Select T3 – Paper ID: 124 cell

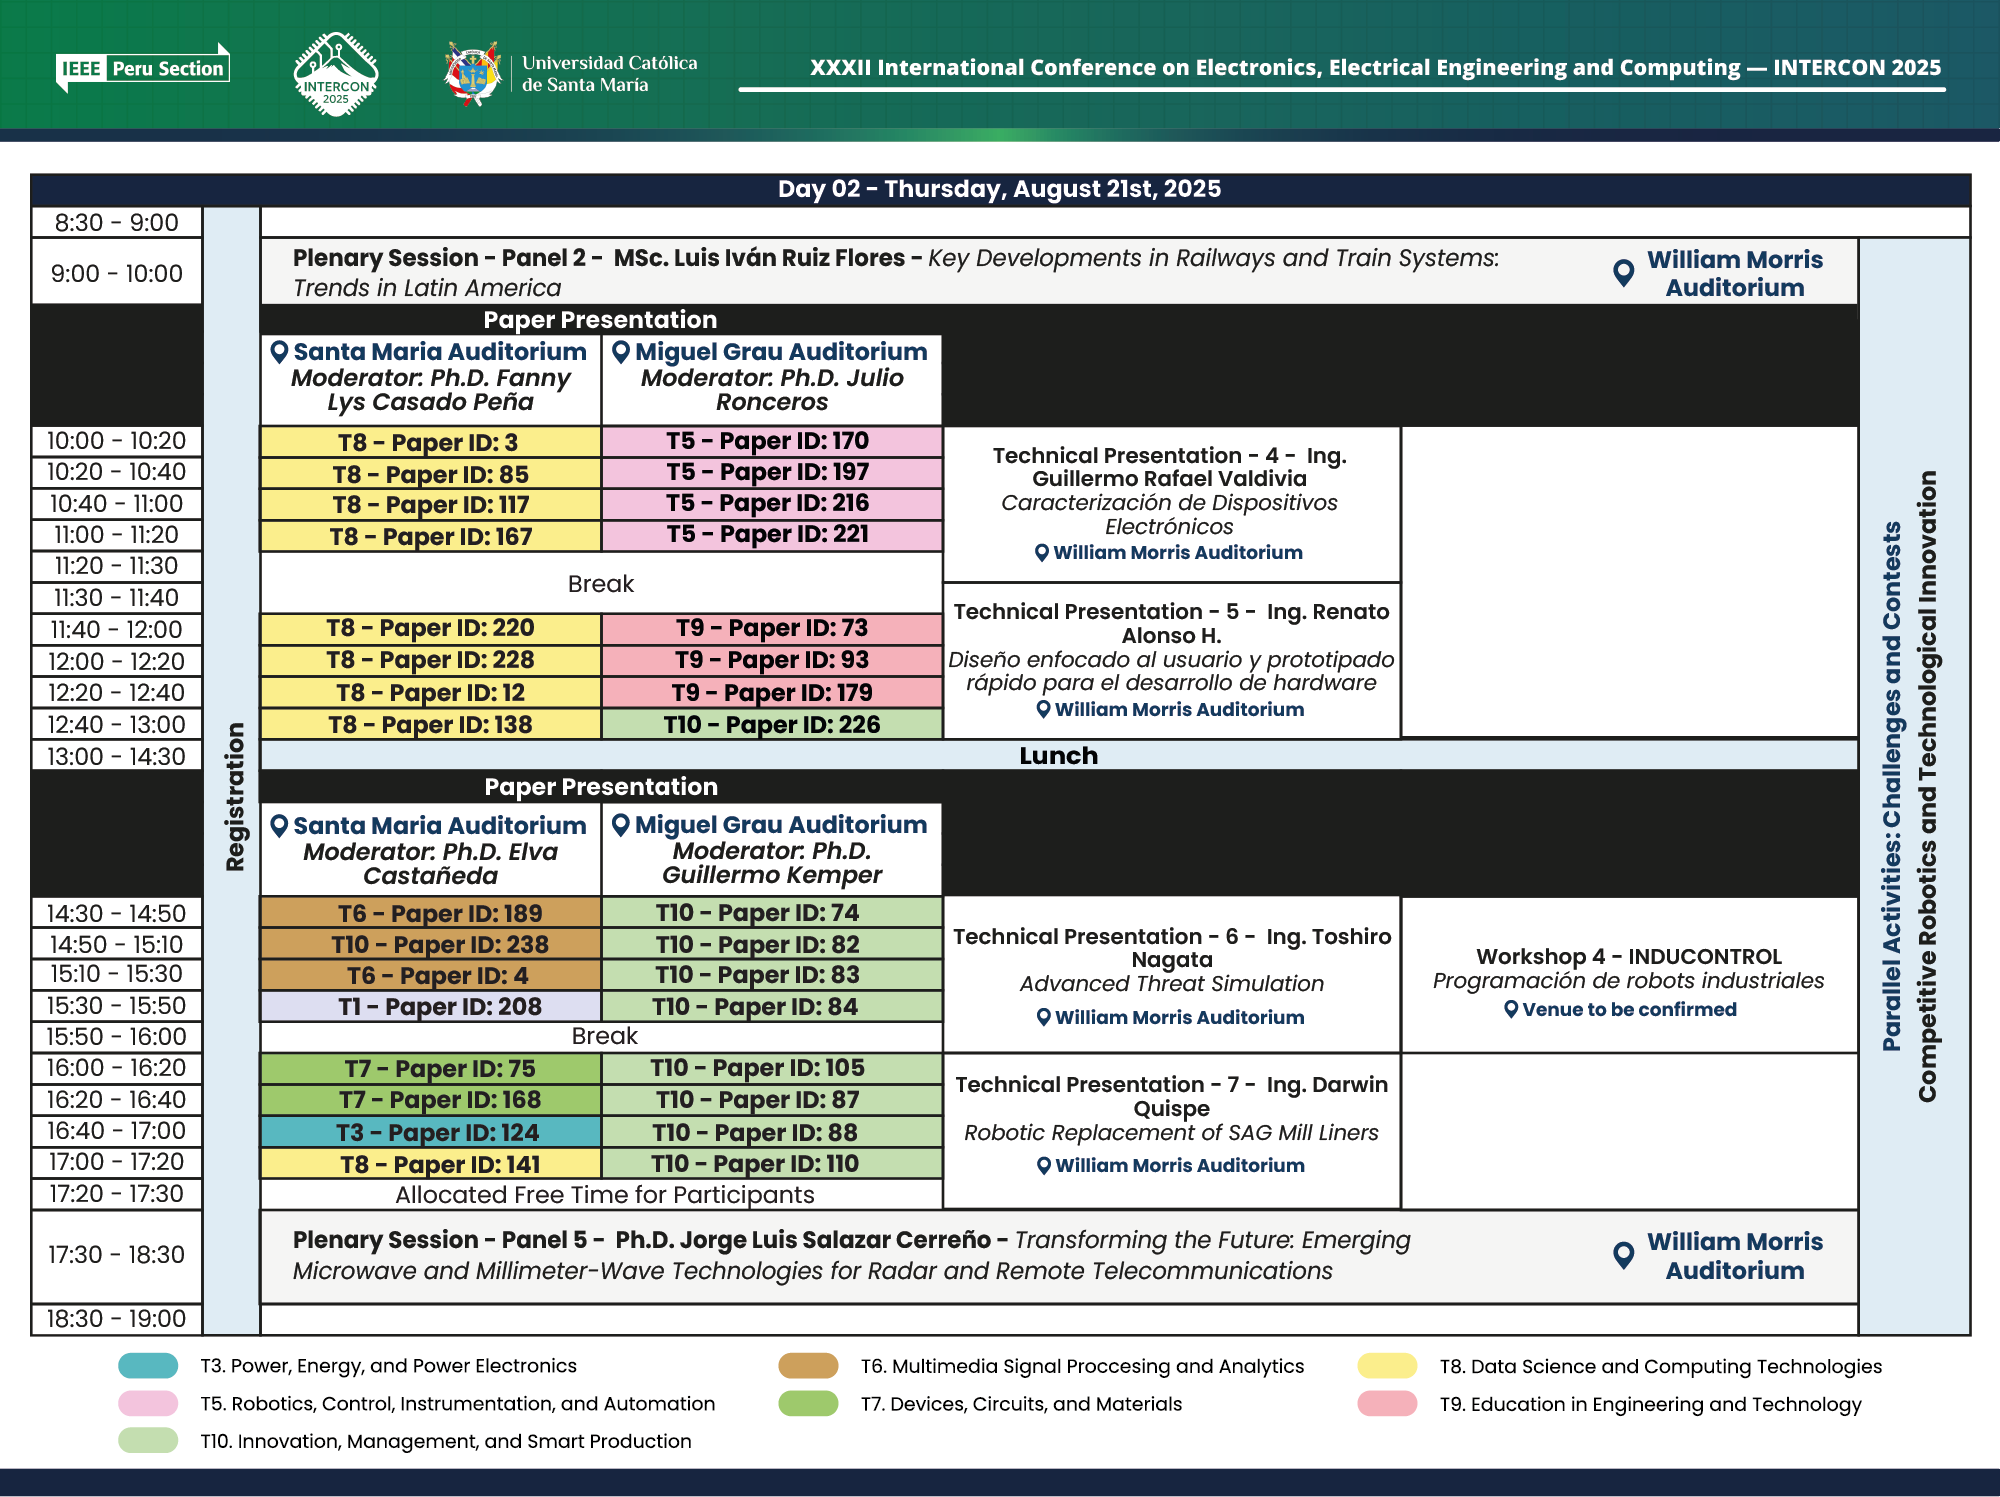click(x=431, y=1132)
